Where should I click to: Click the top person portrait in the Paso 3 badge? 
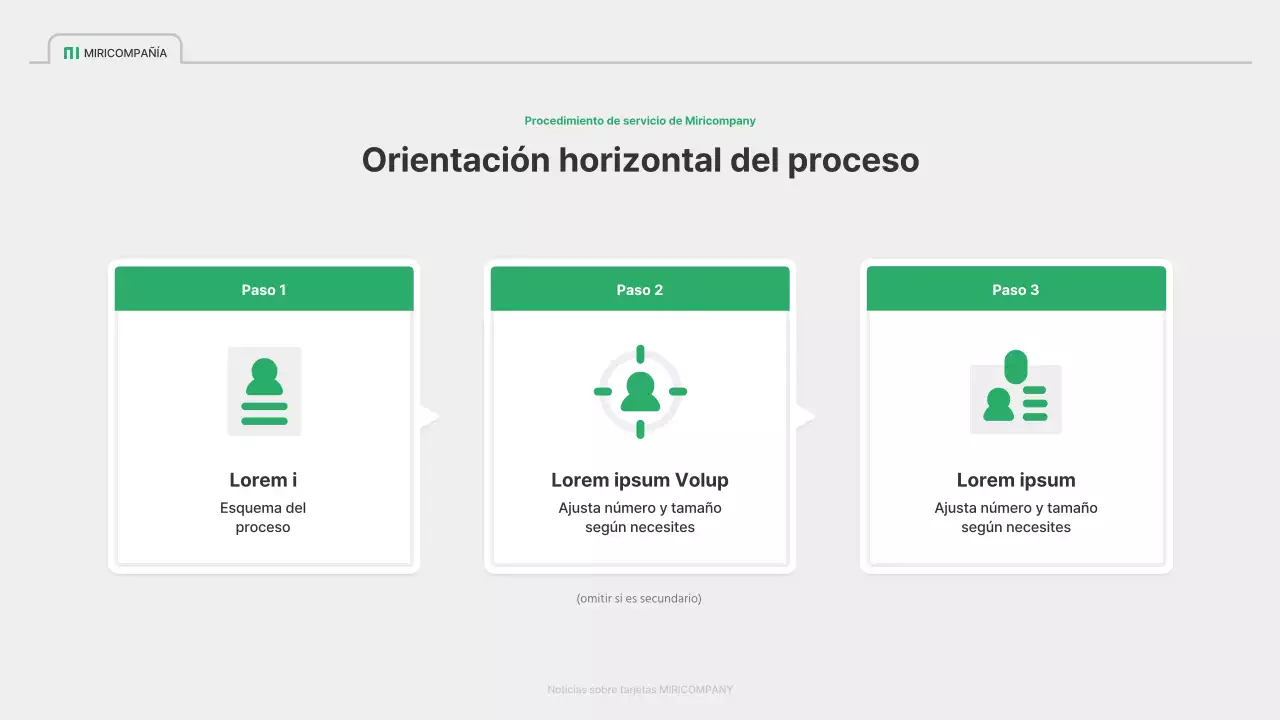[1018, 365]
